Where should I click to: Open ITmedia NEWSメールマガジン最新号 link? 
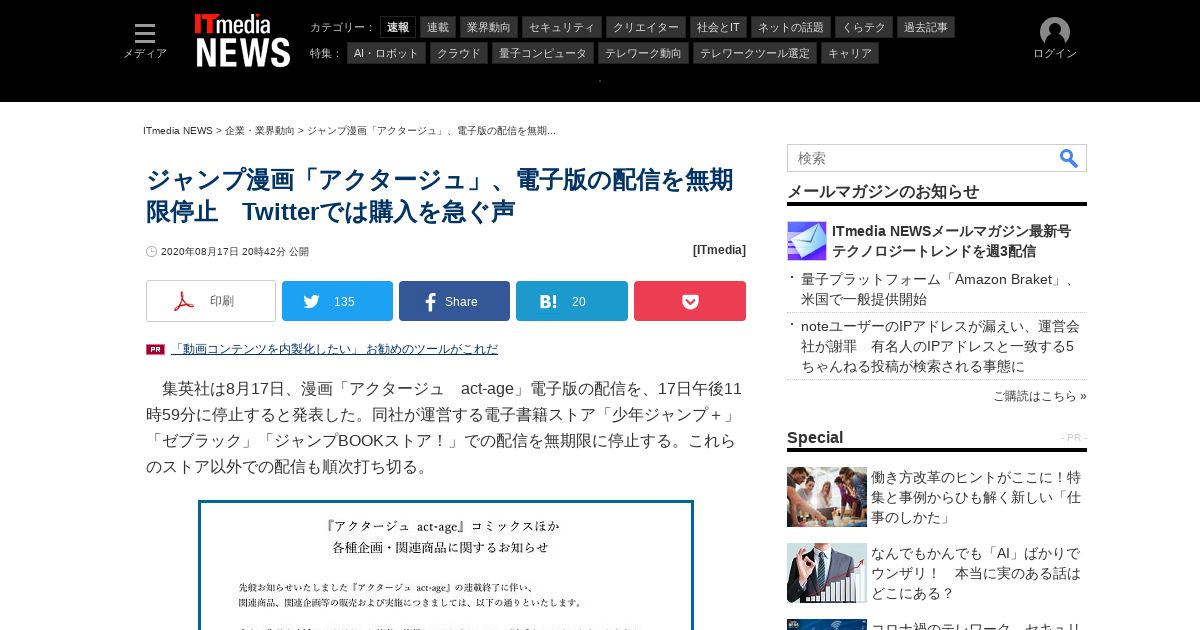click(951, 241)
